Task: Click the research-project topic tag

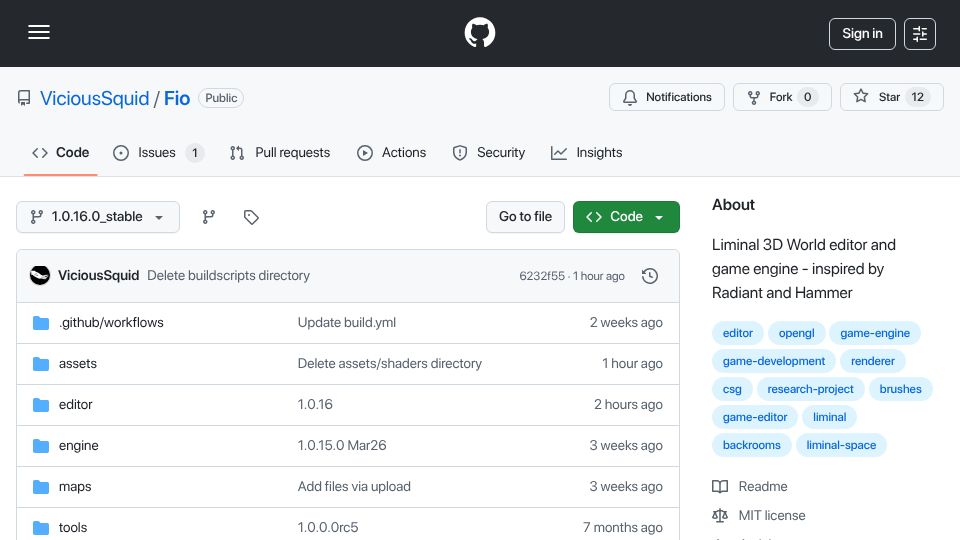Action: 810,389
